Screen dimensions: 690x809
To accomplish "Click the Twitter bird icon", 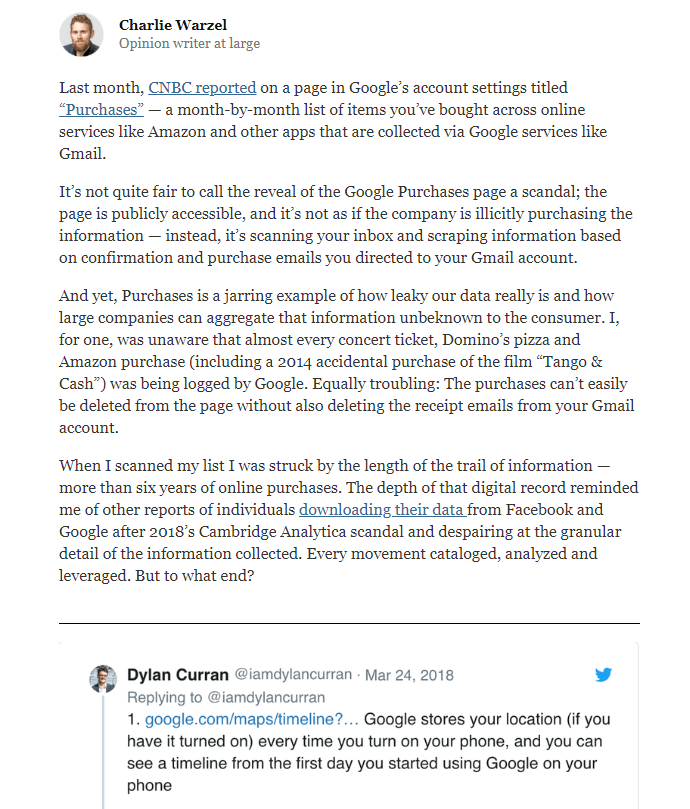I will 603,674.
